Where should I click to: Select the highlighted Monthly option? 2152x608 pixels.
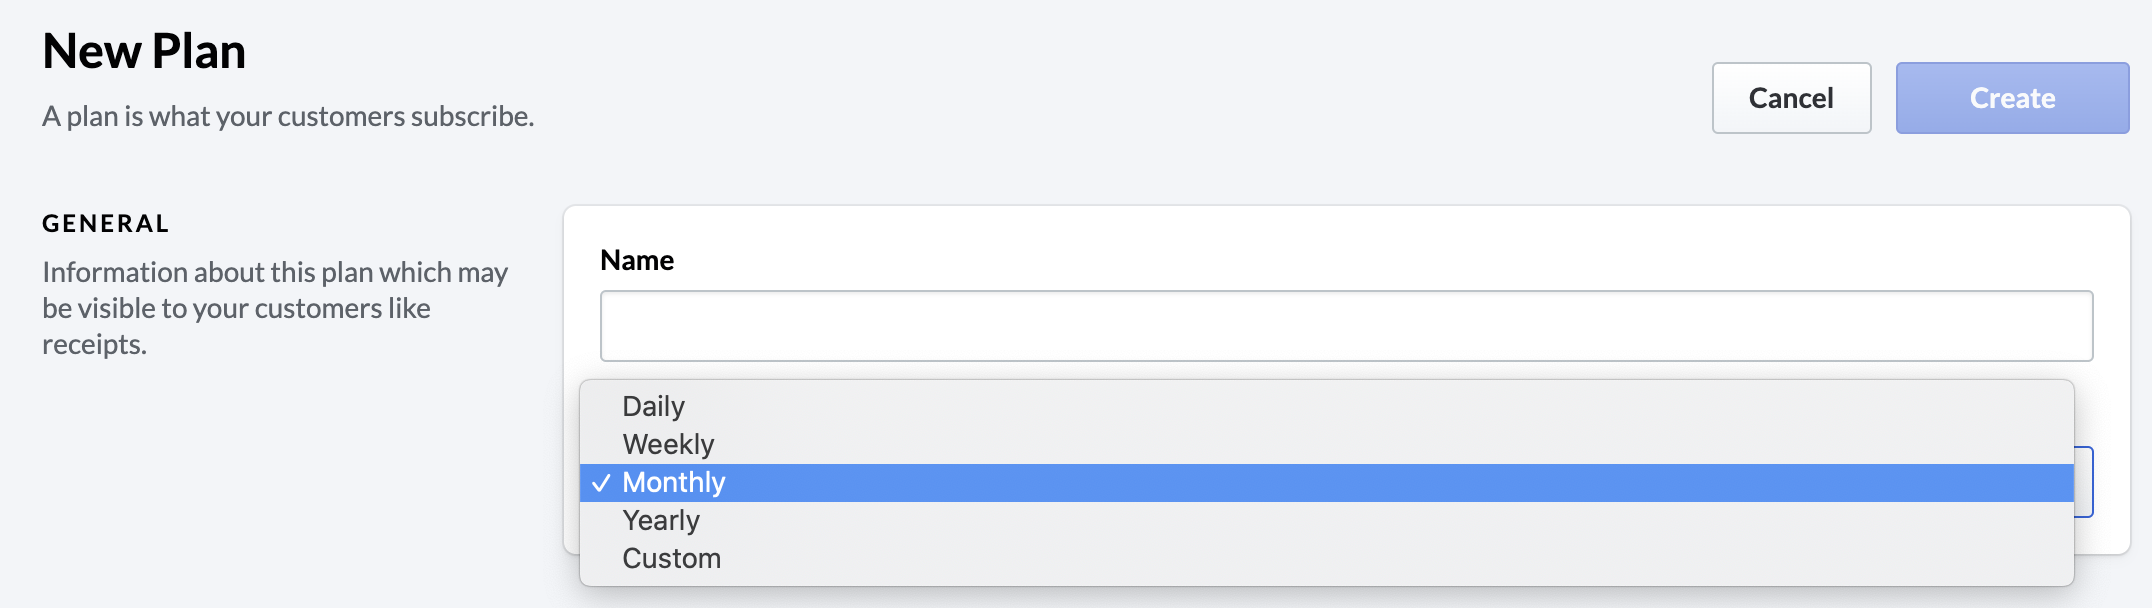pyautogui.click(x=674, y=482)
